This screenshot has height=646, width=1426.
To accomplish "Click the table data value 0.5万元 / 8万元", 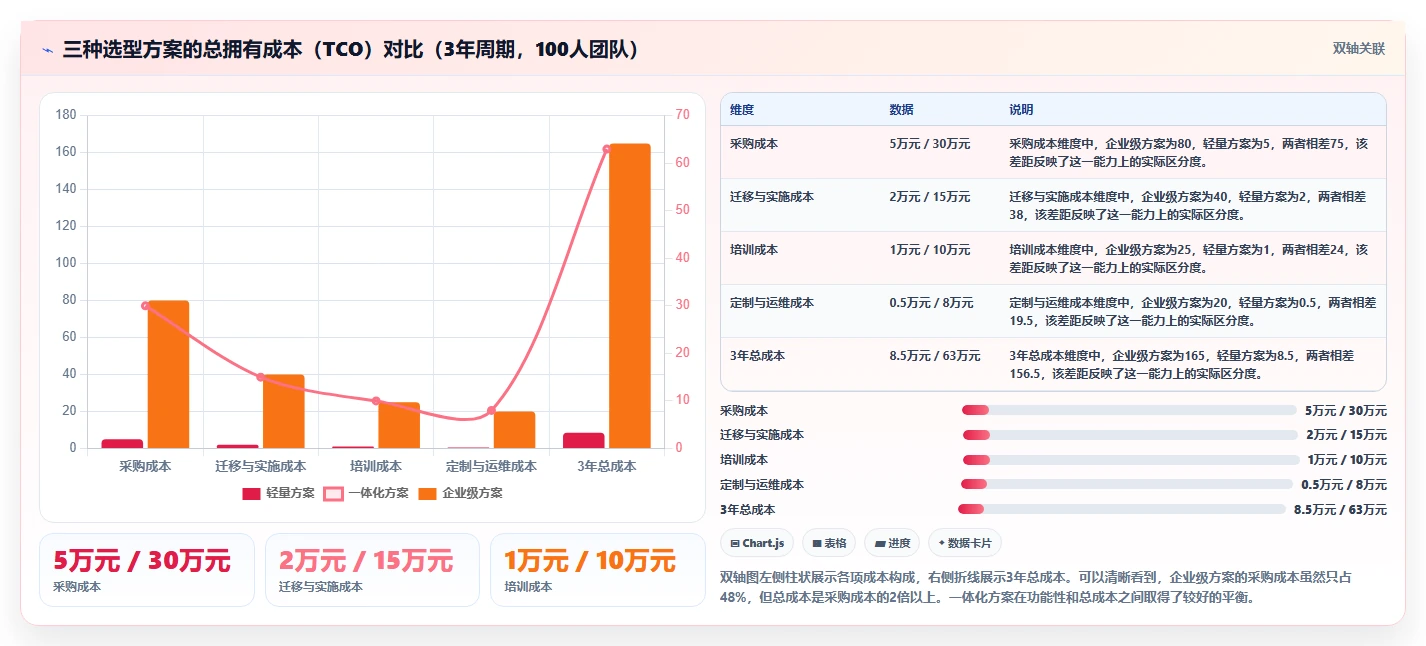I will click(x=931, y=303).
